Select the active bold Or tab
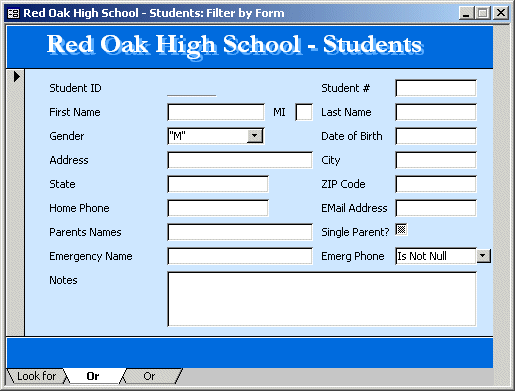Viewport: 515px width, 391px height. click(93, 376)
